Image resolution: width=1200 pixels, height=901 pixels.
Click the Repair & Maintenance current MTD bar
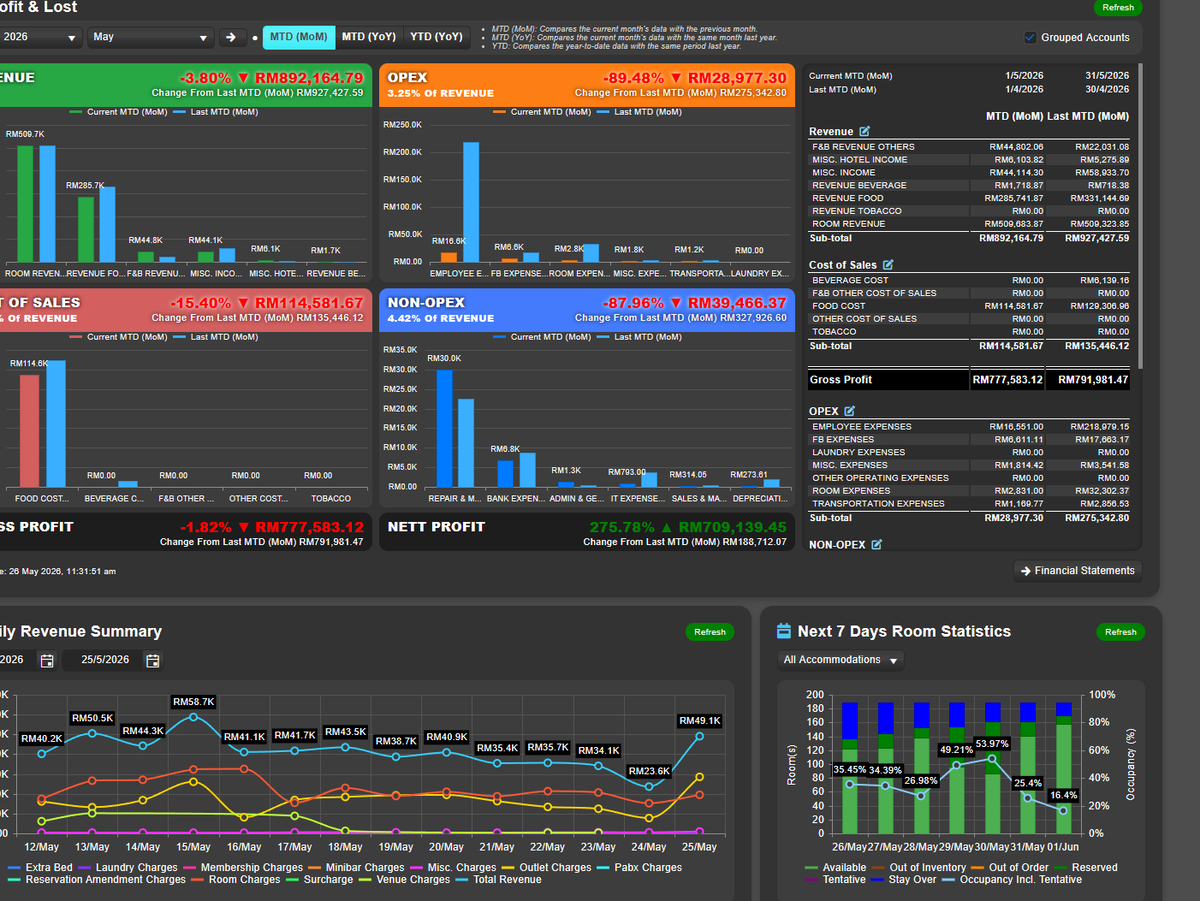pyautogui.click(x=444, y=428)
